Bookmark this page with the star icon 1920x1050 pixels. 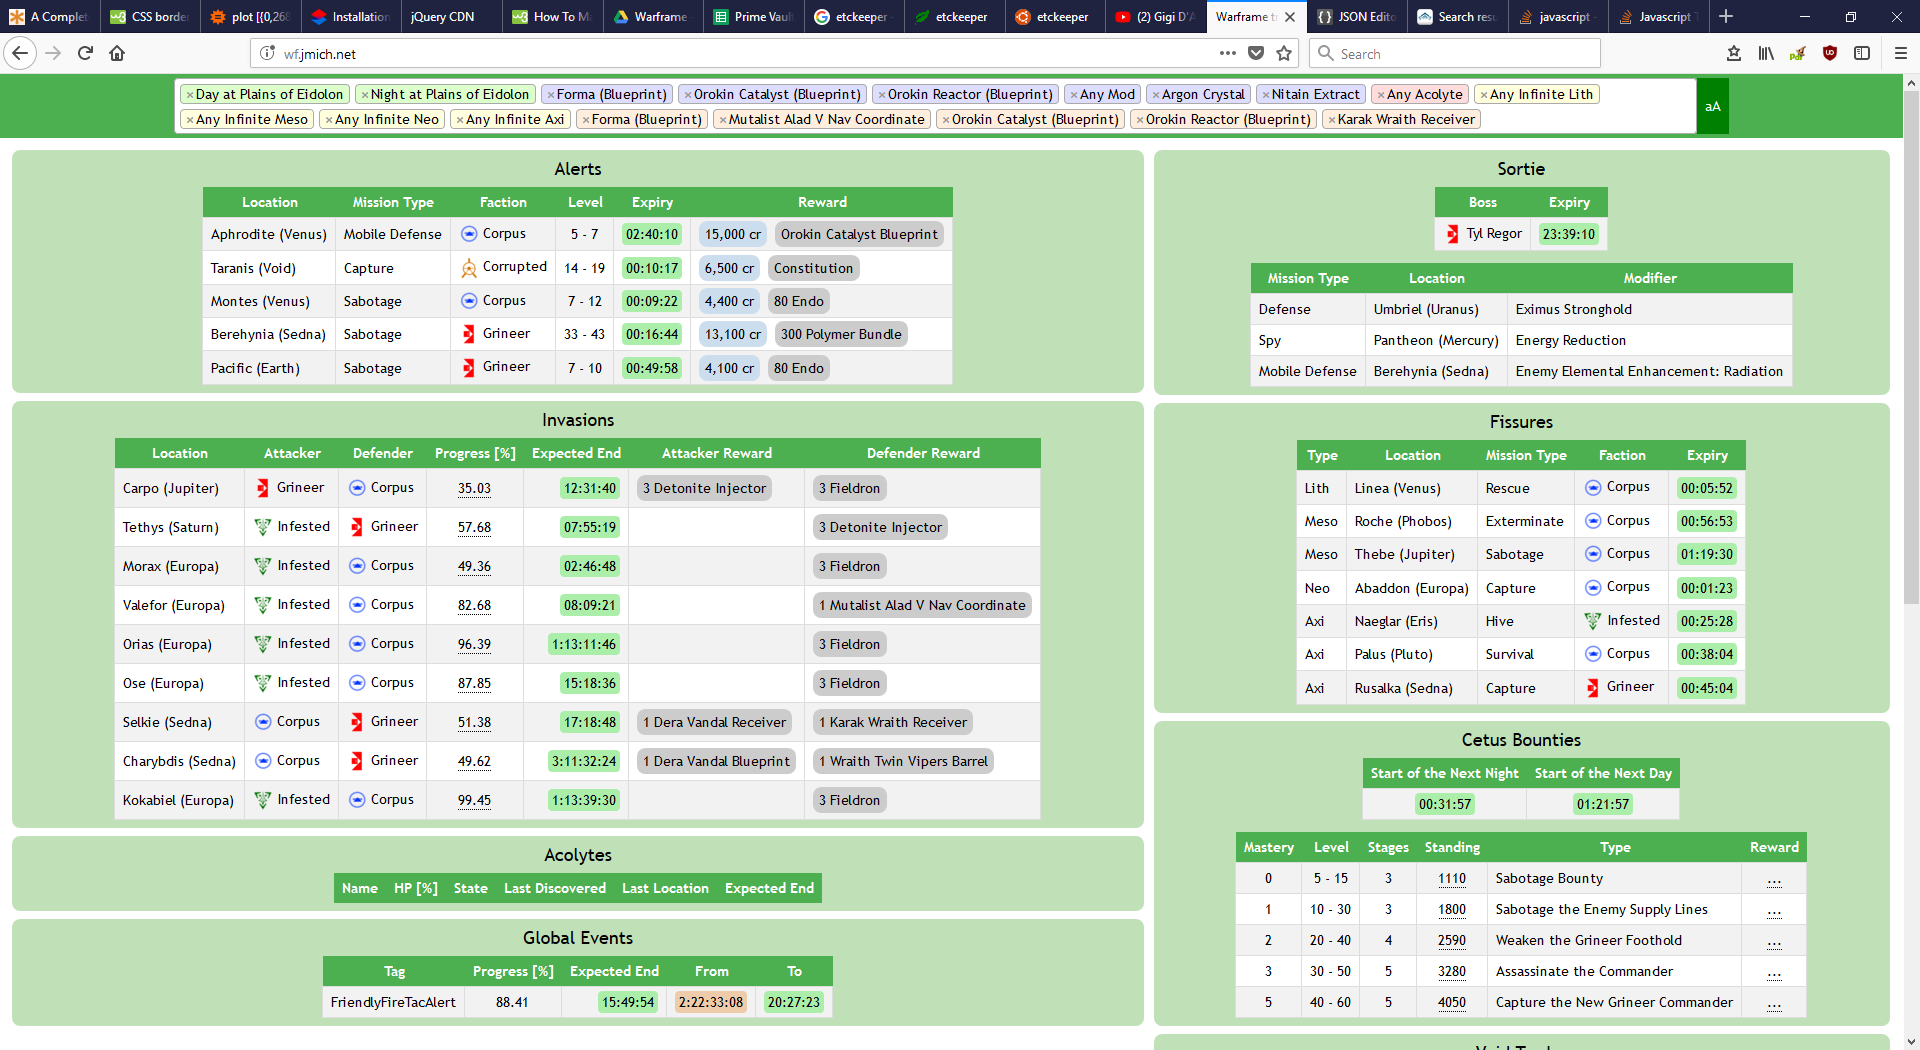(x=1284, y=53)
